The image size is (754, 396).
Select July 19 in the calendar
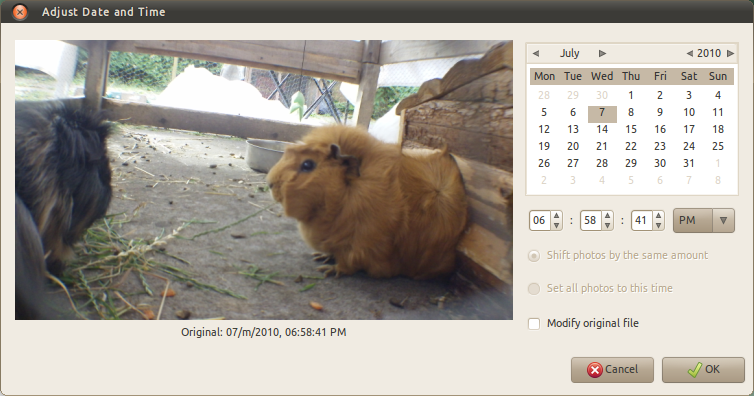pos(544,146)
